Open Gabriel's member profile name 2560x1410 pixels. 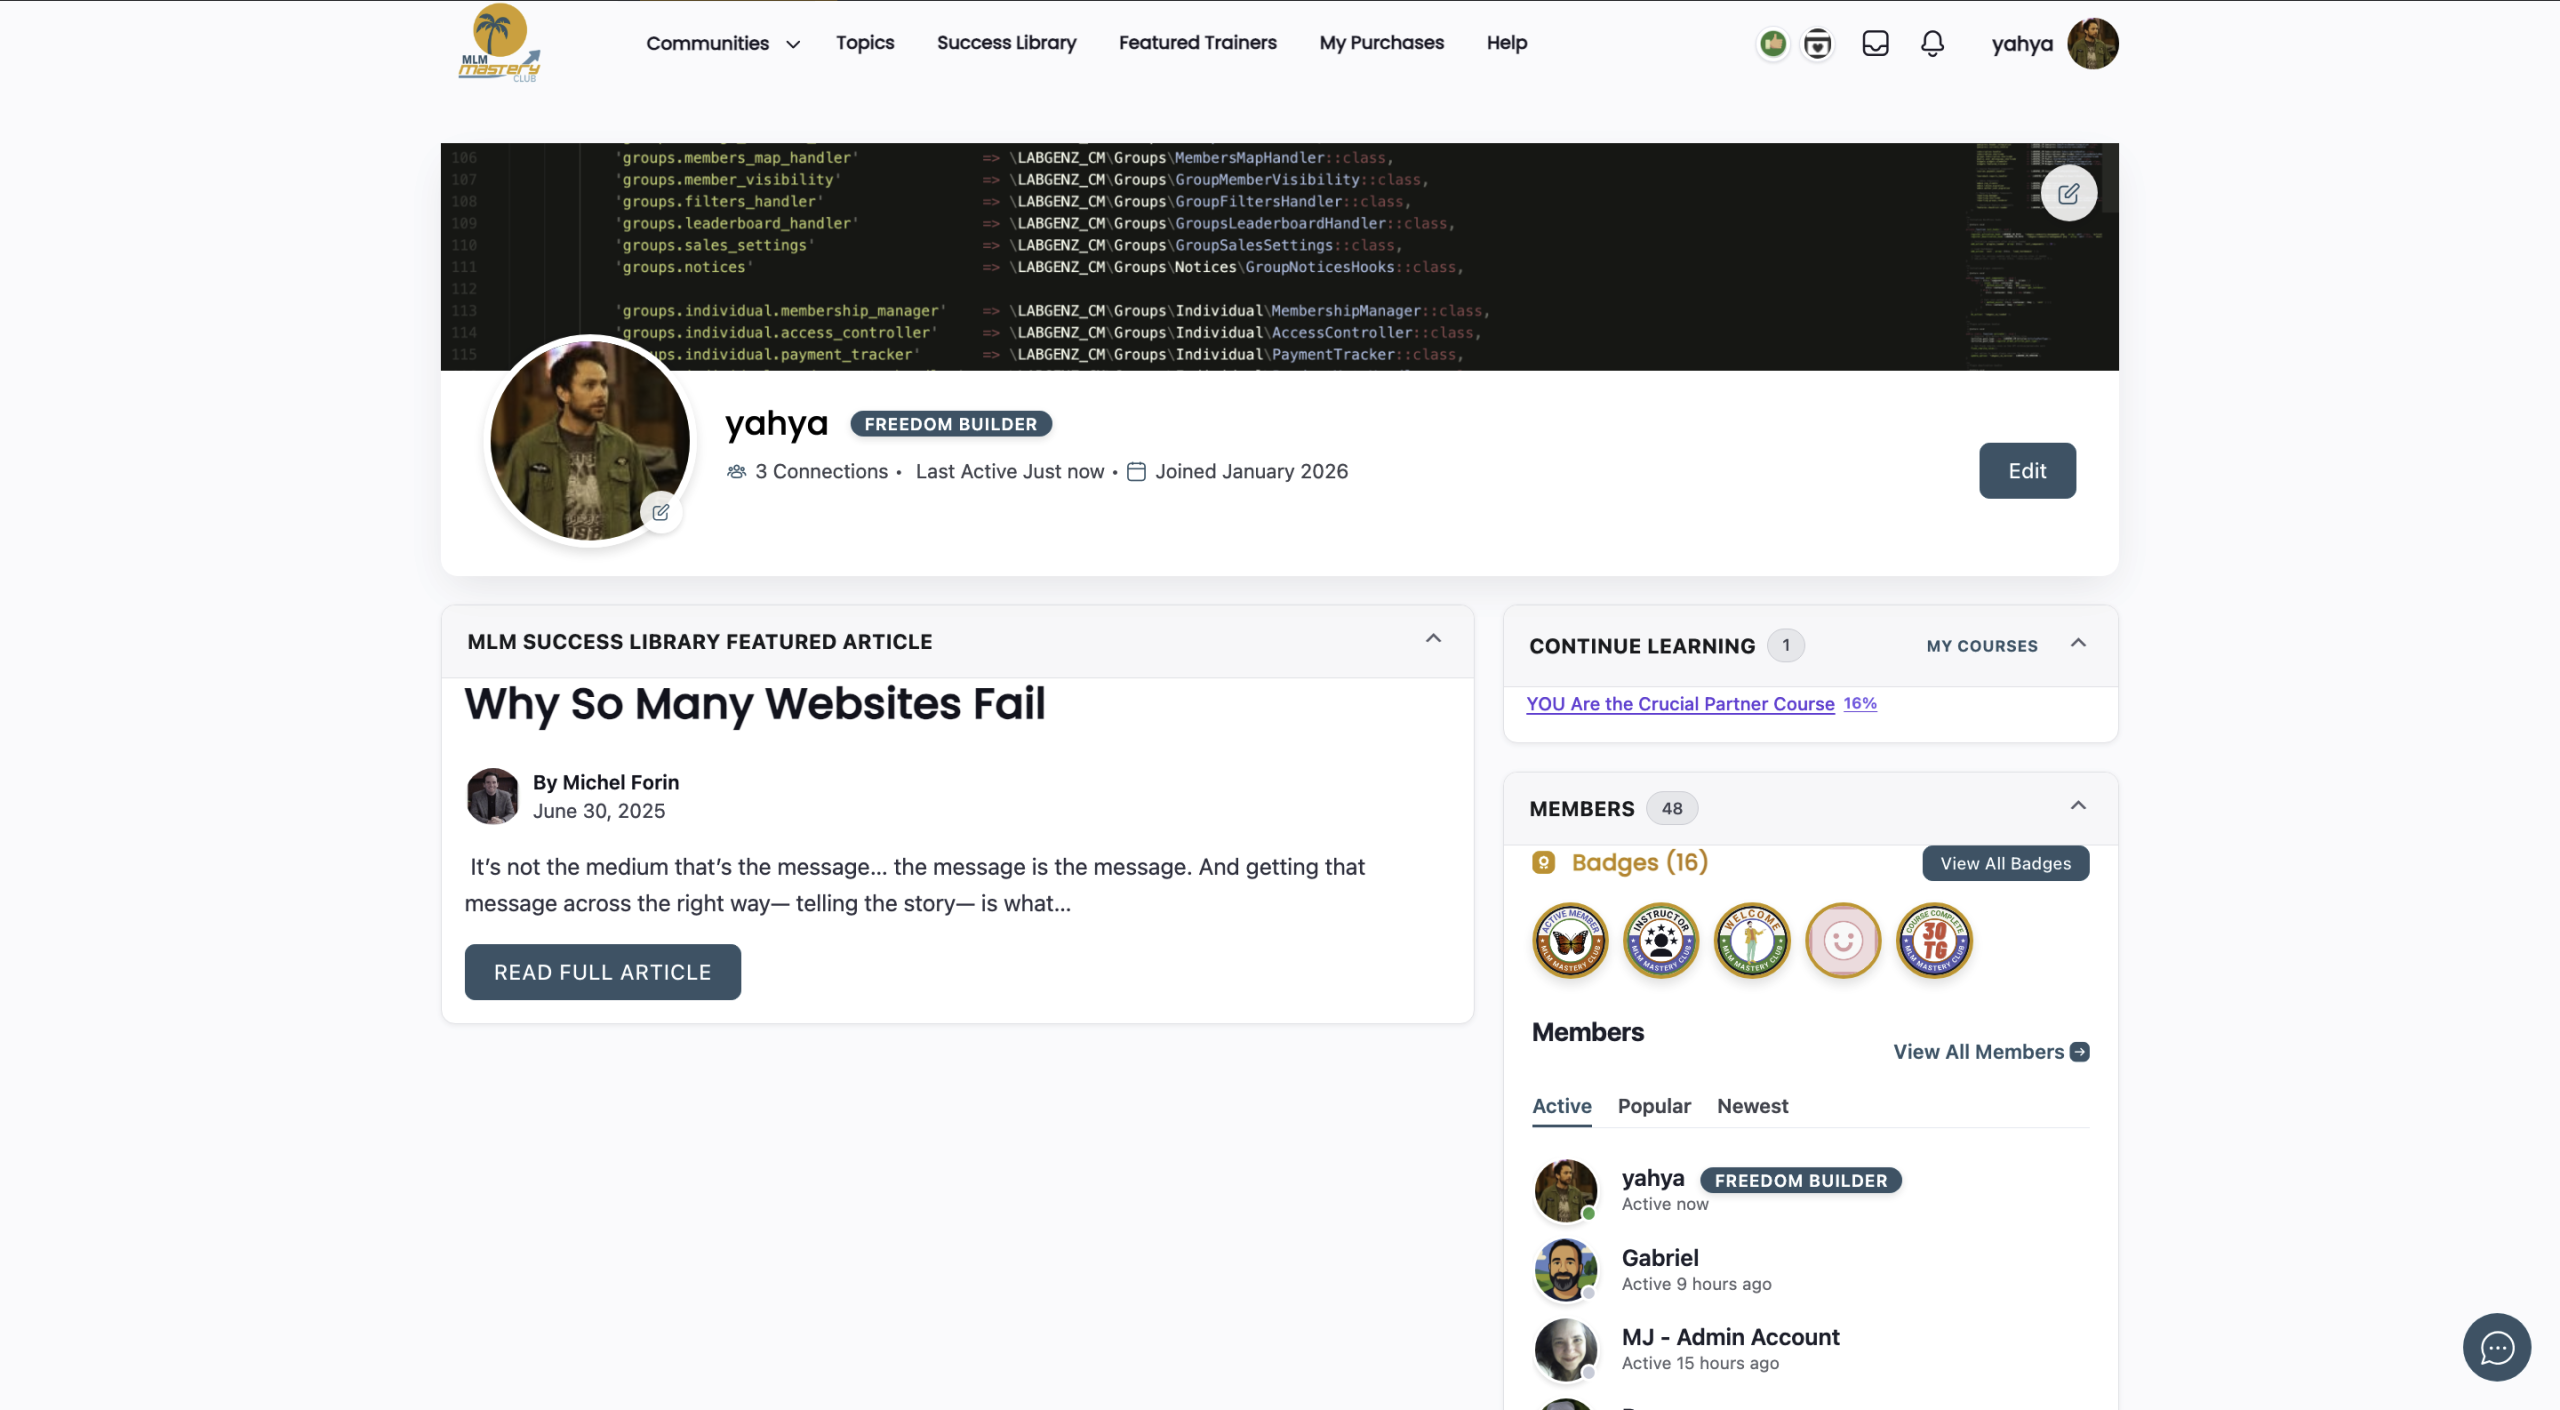point(1660,1258)
